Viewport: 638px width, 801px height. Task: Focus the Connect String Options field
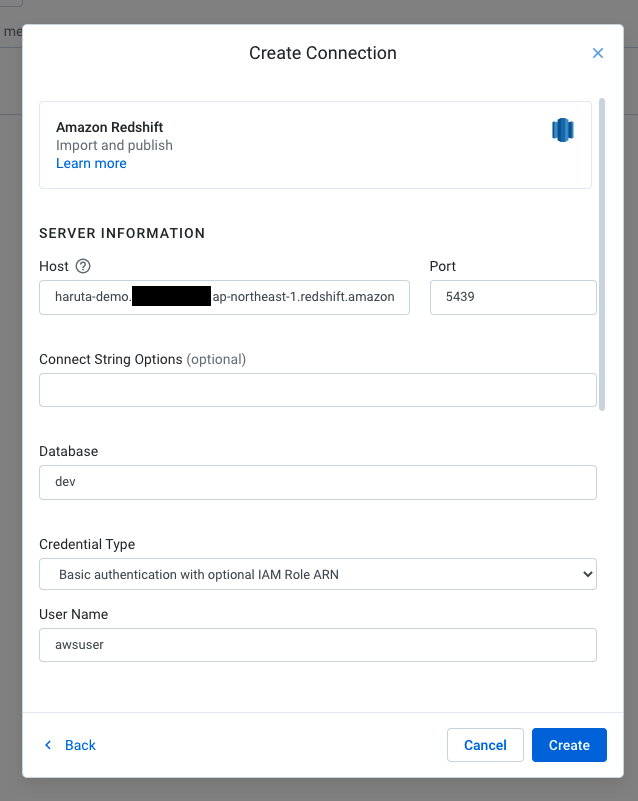[318, 390]
